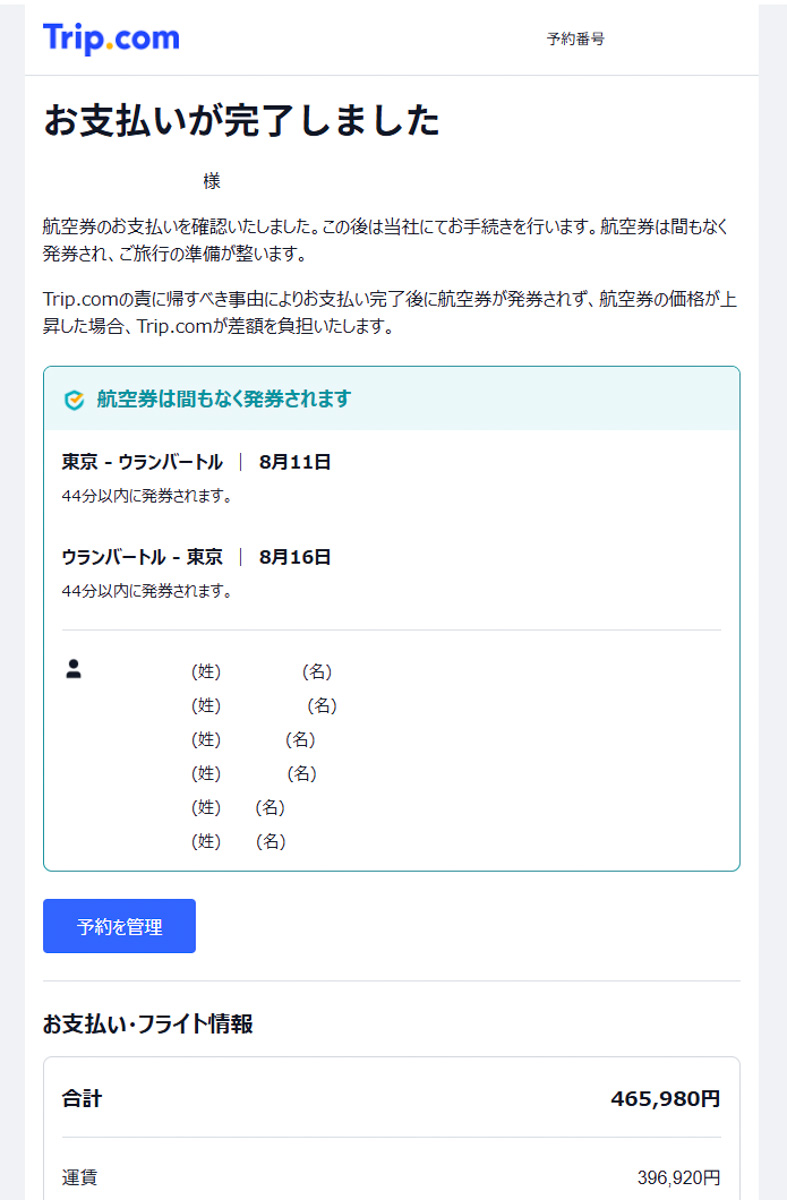Screen dimensions: 787x1200
Task: Click the 東京 - ウランバートル route
Action: (x=142, y=462)
